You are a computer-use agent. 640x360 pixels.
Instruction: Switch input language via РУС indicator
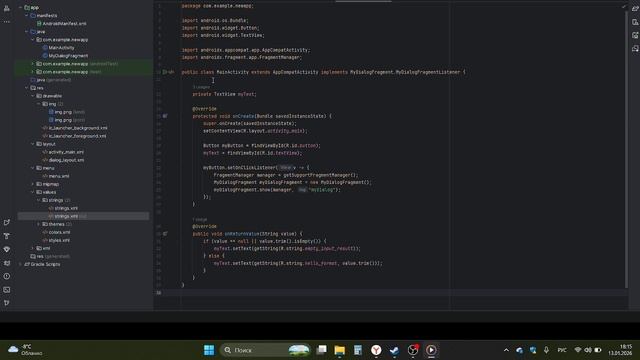[562, 350]
